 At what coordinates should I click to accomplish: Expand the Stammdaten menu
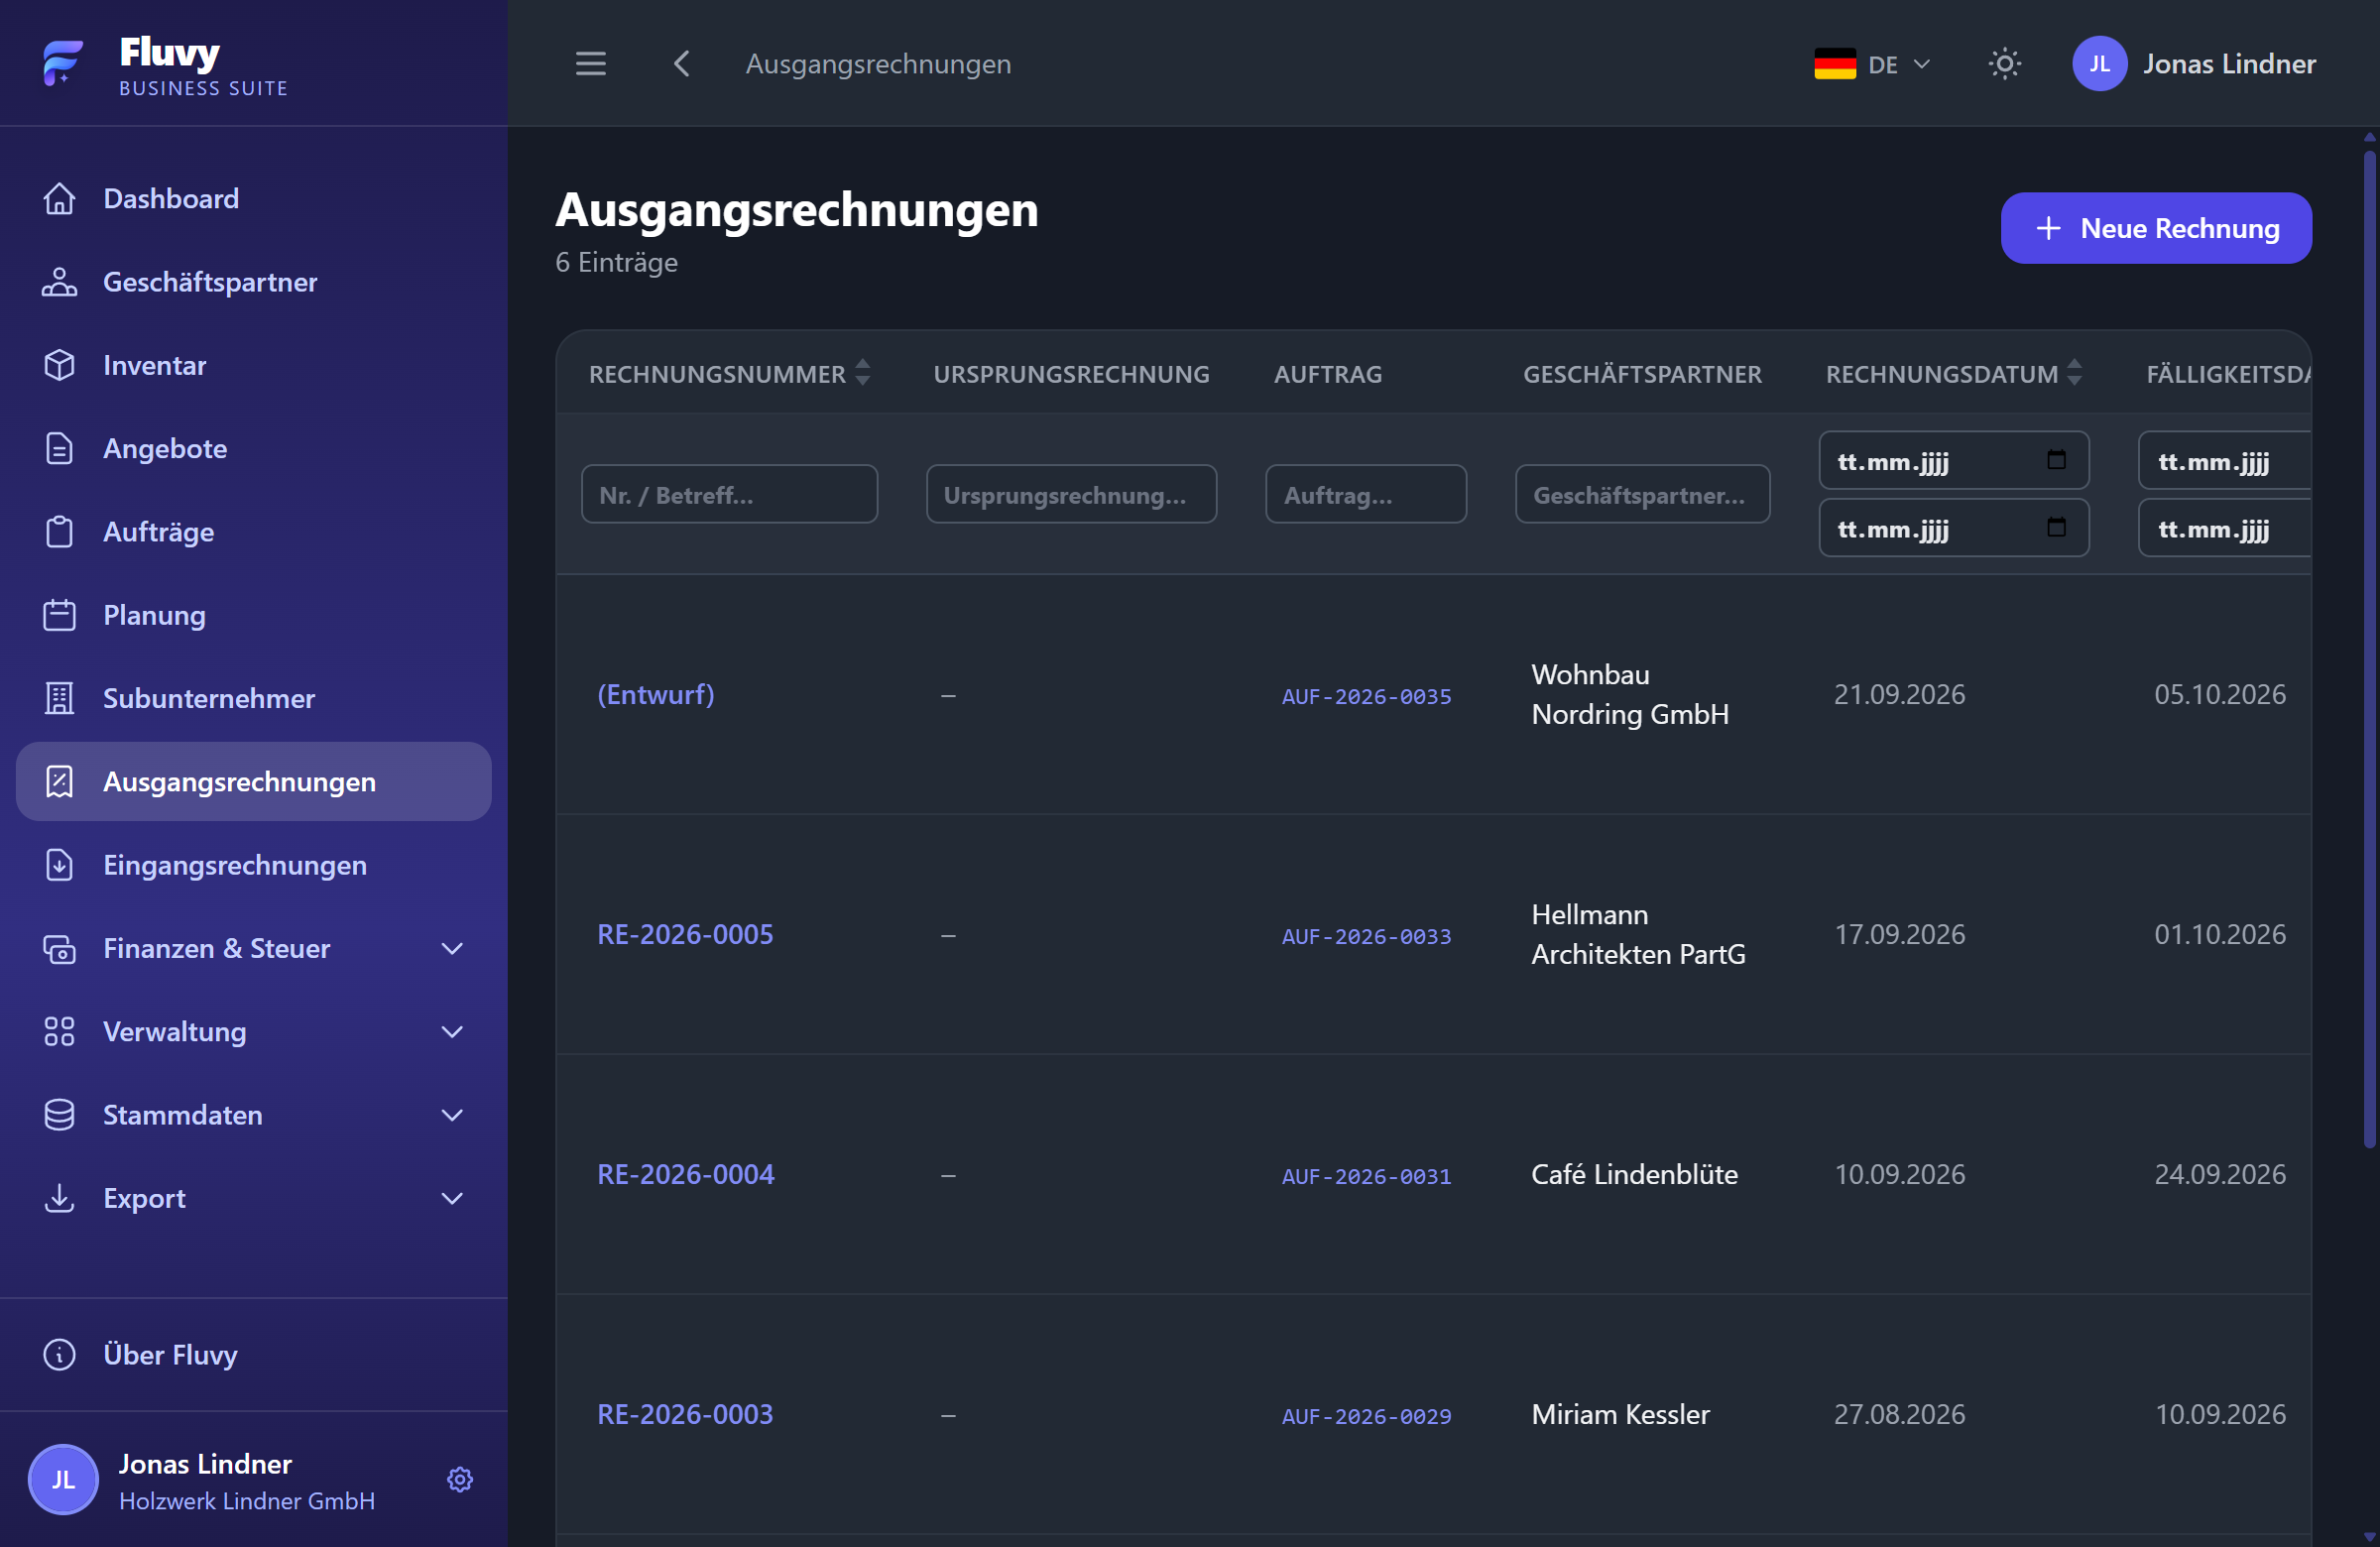(x=254, y=1115)
